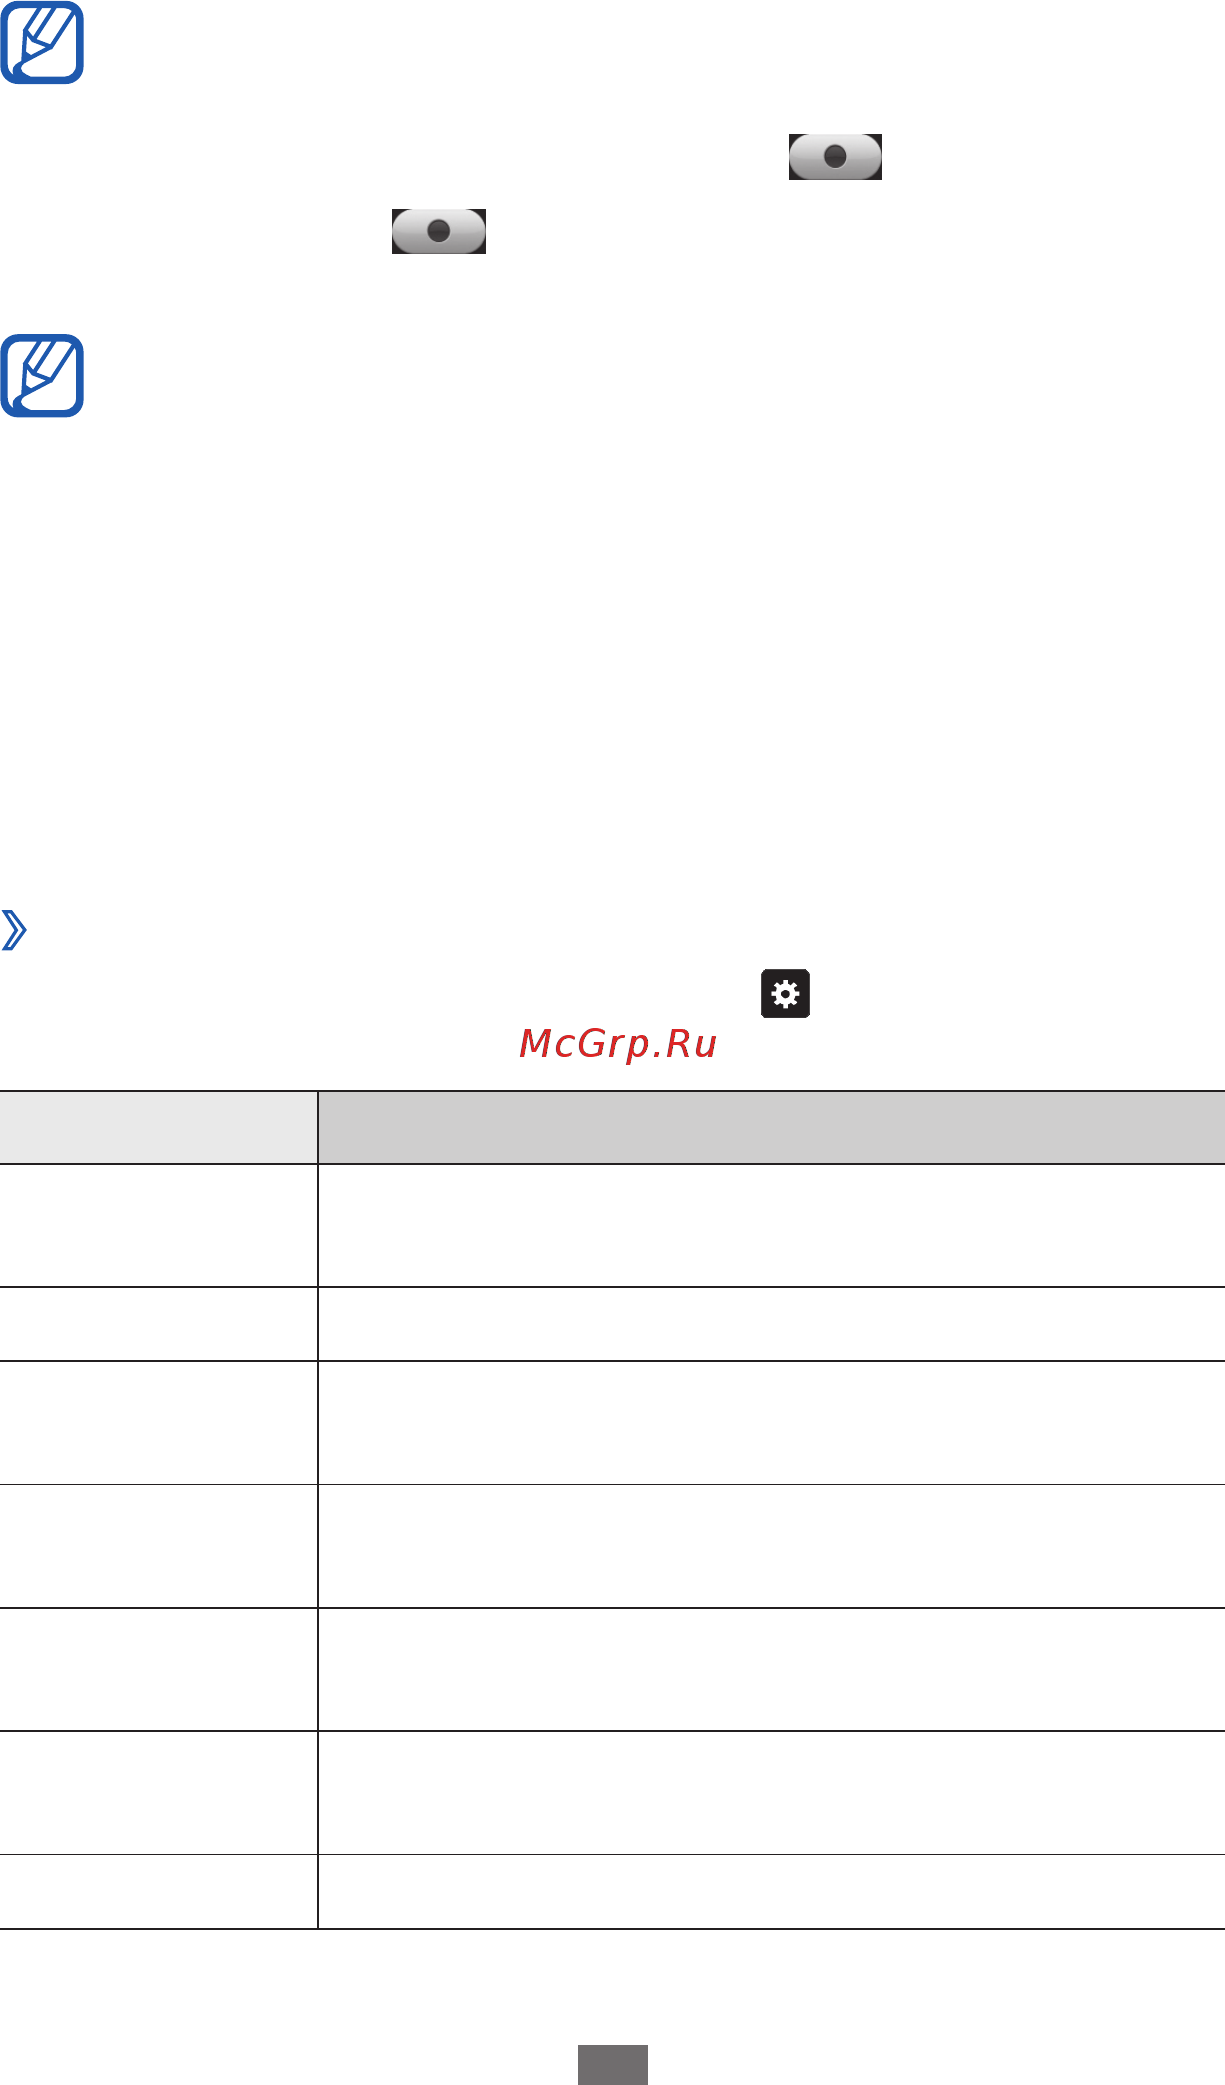
Task: Click the blue double chevron marker
Action: tap(14, 930)
